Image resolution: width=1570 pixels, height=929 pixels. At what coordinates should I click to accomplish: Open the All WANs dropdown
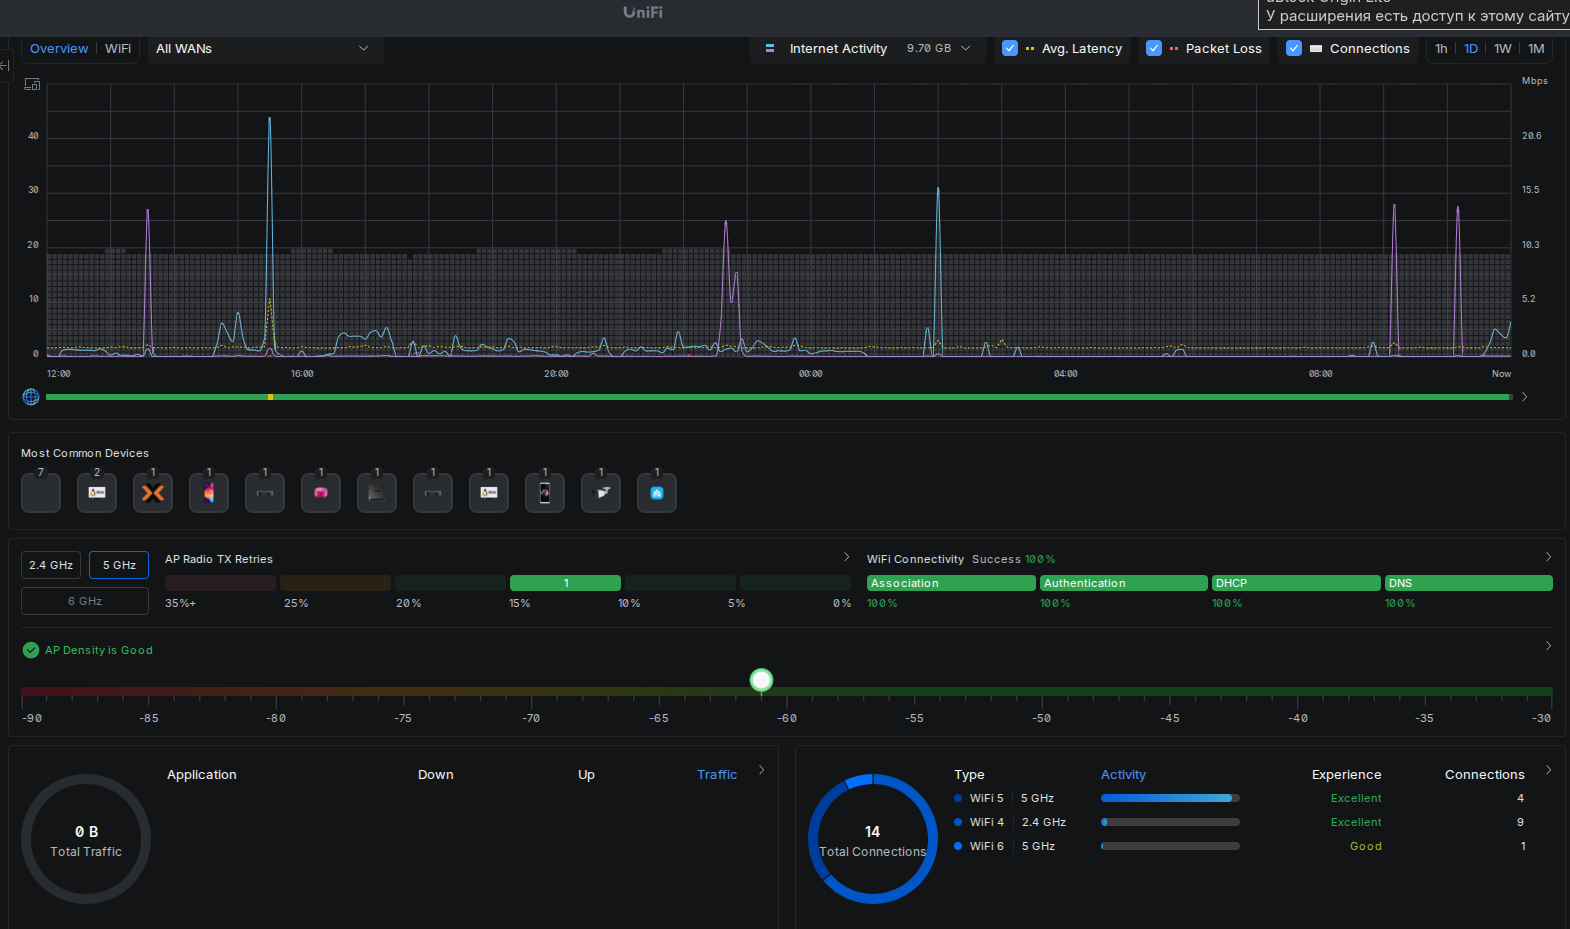pyautogui.click(x=264, y=48)
